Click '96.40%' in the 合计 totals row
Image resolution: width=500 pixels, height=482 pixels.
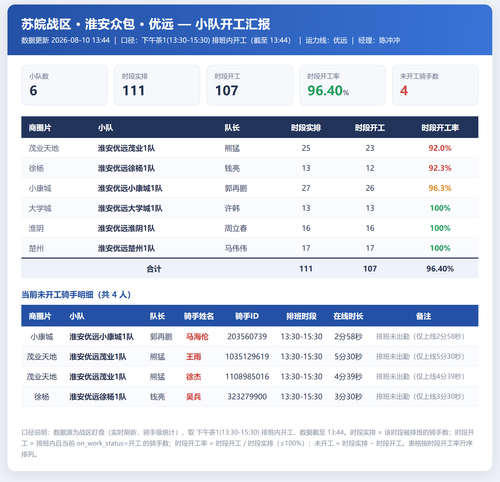point(440,269)
